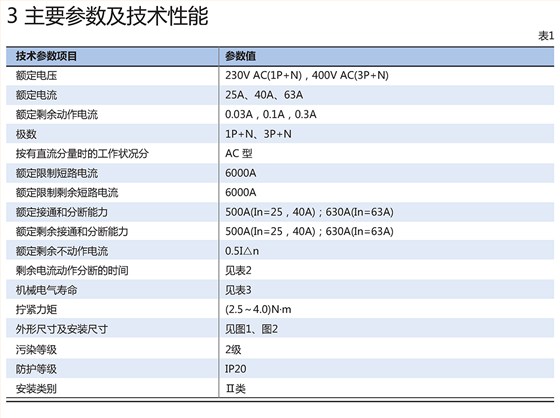560x418 pixels.
Task: Click the 额定接通和分断能力 row label
Action: pos(61,212)
